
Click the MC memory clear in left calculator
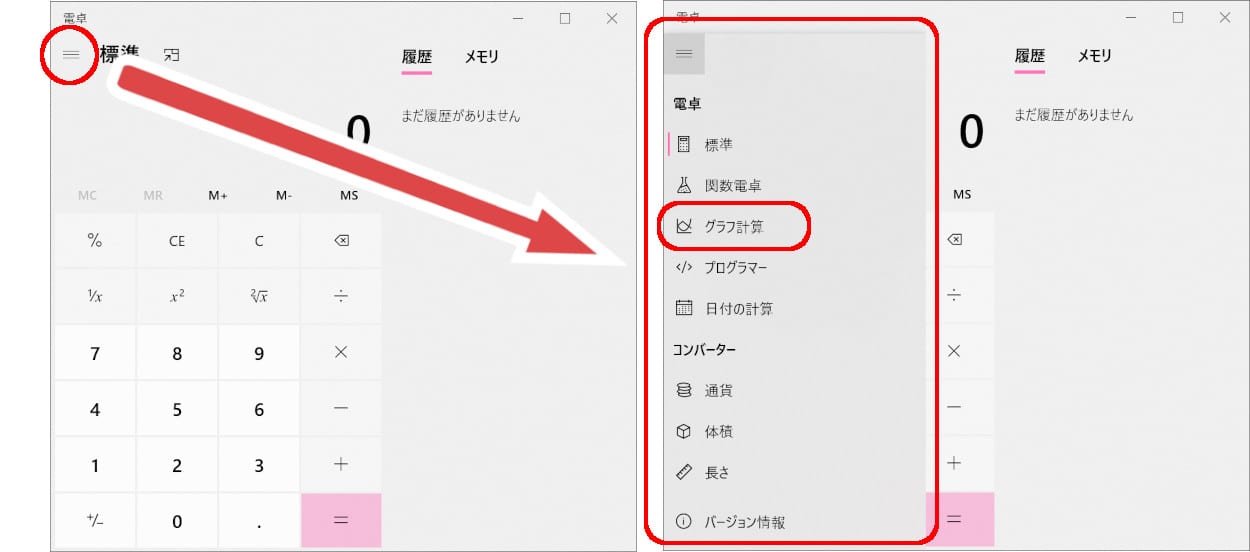[x=87, y=195]
